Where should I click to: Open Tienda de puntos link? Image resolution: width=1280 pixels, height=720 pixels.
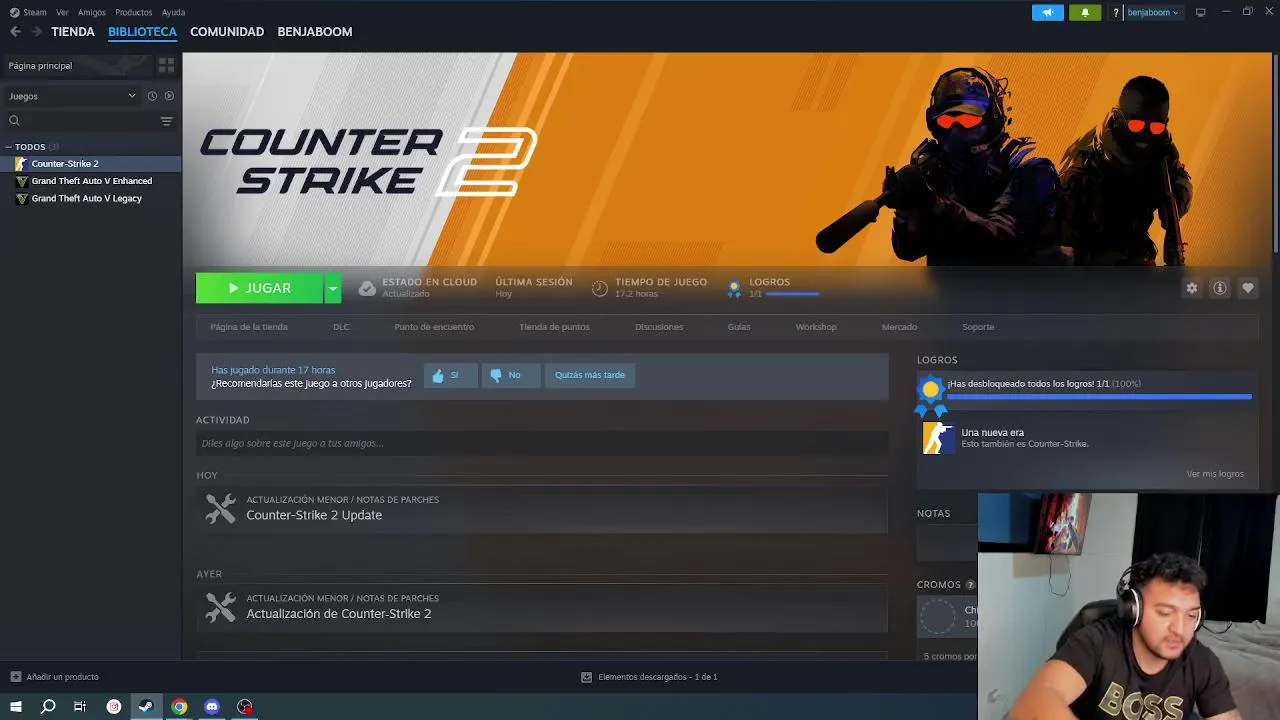pyautogui.click(x=554, y=327)
